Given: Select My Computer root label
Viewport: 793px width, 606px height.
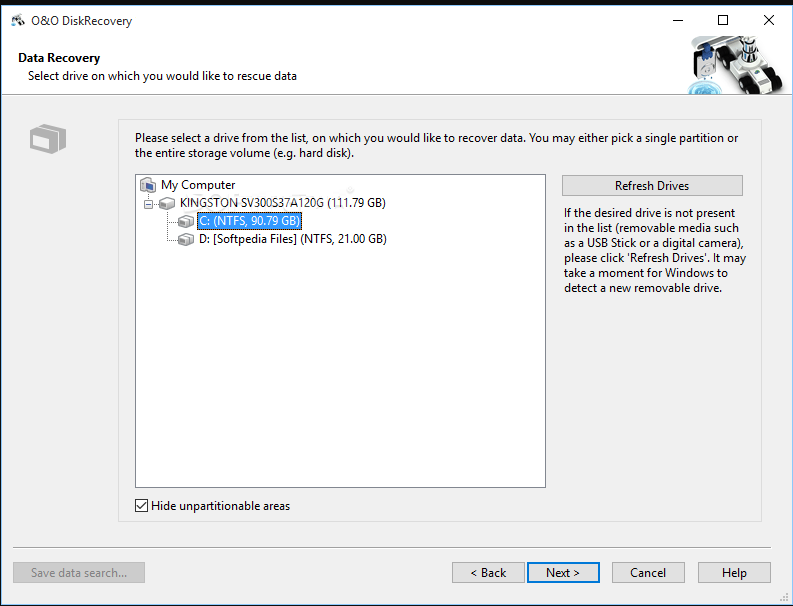Looking at the screenshot, I should (198, 185).
